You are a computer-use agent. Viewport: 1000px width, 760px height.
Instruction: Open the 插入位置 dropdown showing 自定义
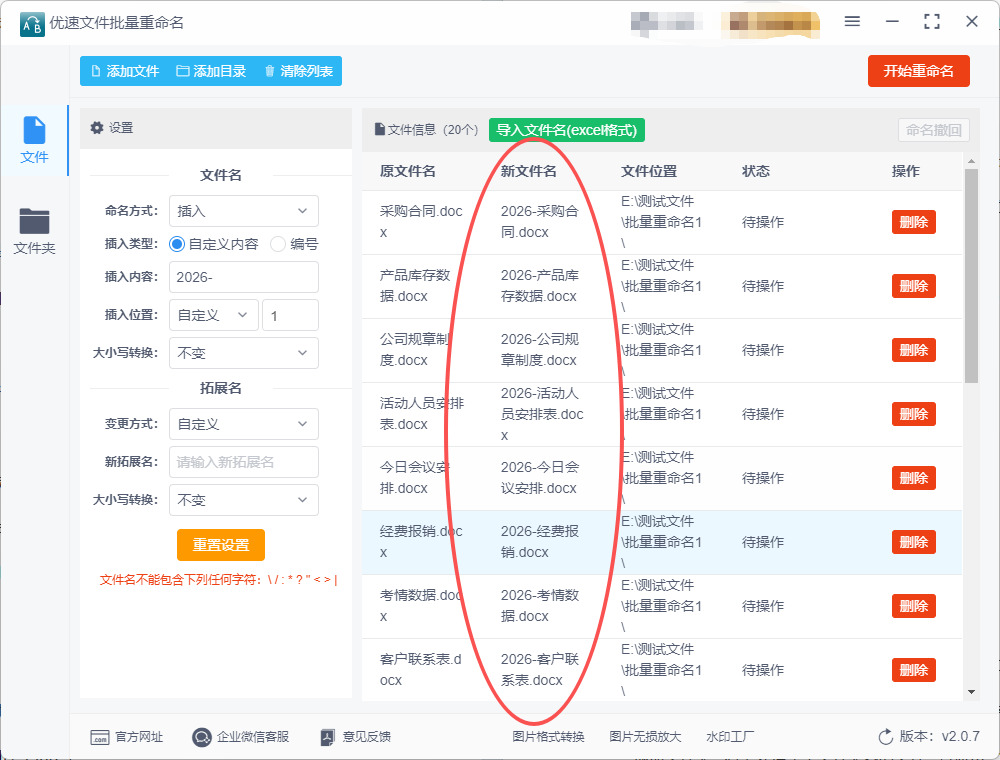(213, 315)
